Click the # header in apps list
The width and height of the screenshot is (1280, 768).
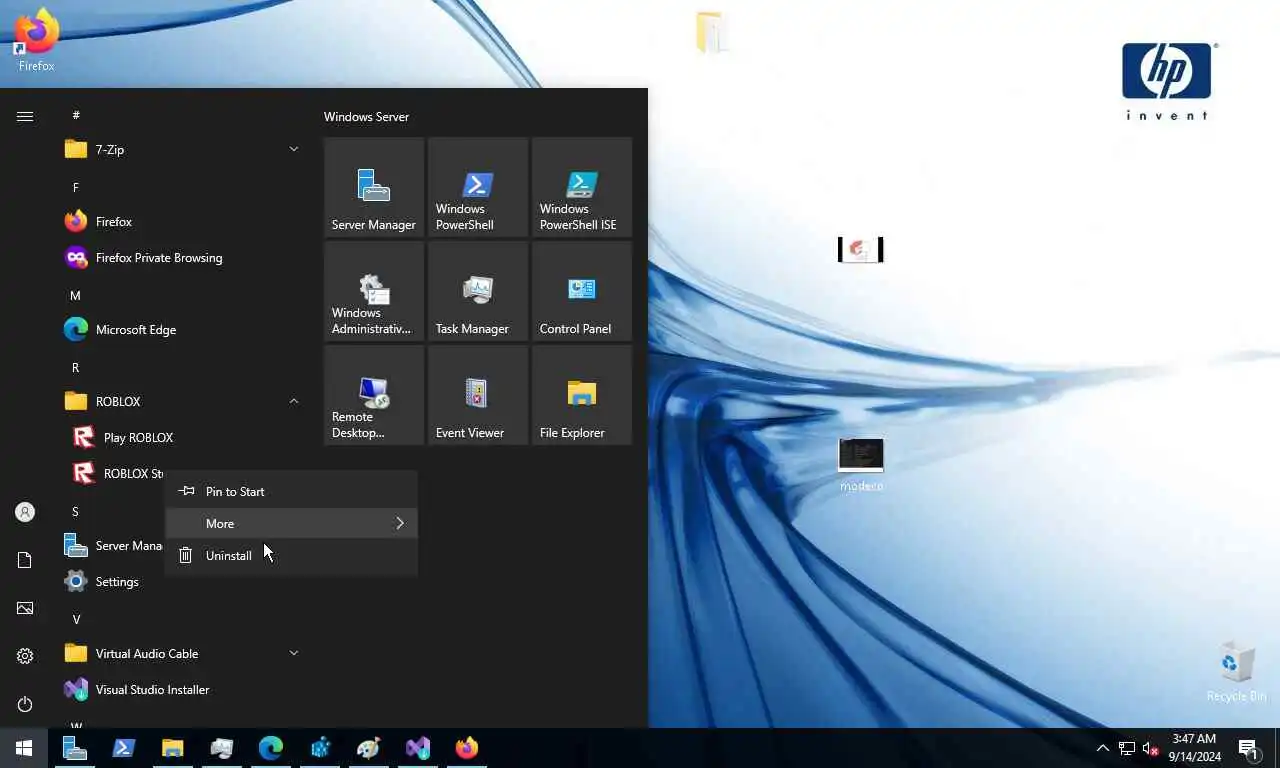[x=76, y=115]
